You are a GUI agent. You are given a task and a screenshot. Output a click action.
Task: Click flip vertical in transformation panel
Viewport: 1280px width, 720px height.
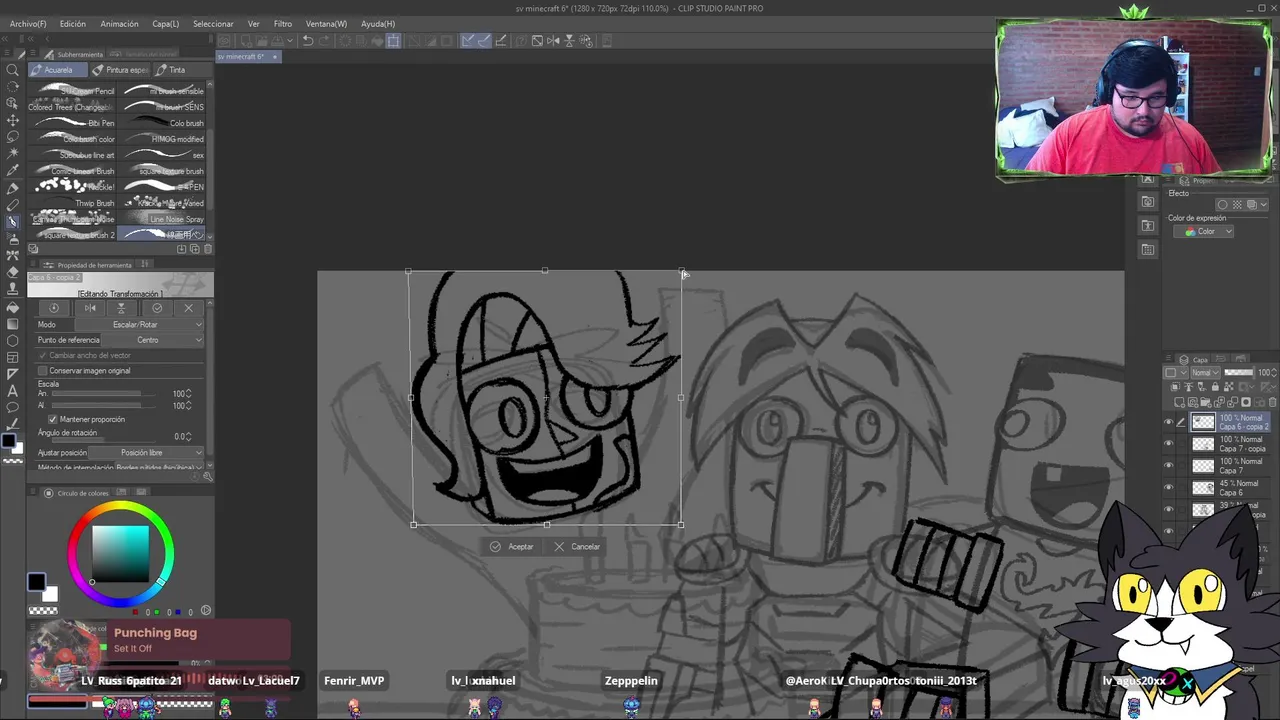pos(121,308)
